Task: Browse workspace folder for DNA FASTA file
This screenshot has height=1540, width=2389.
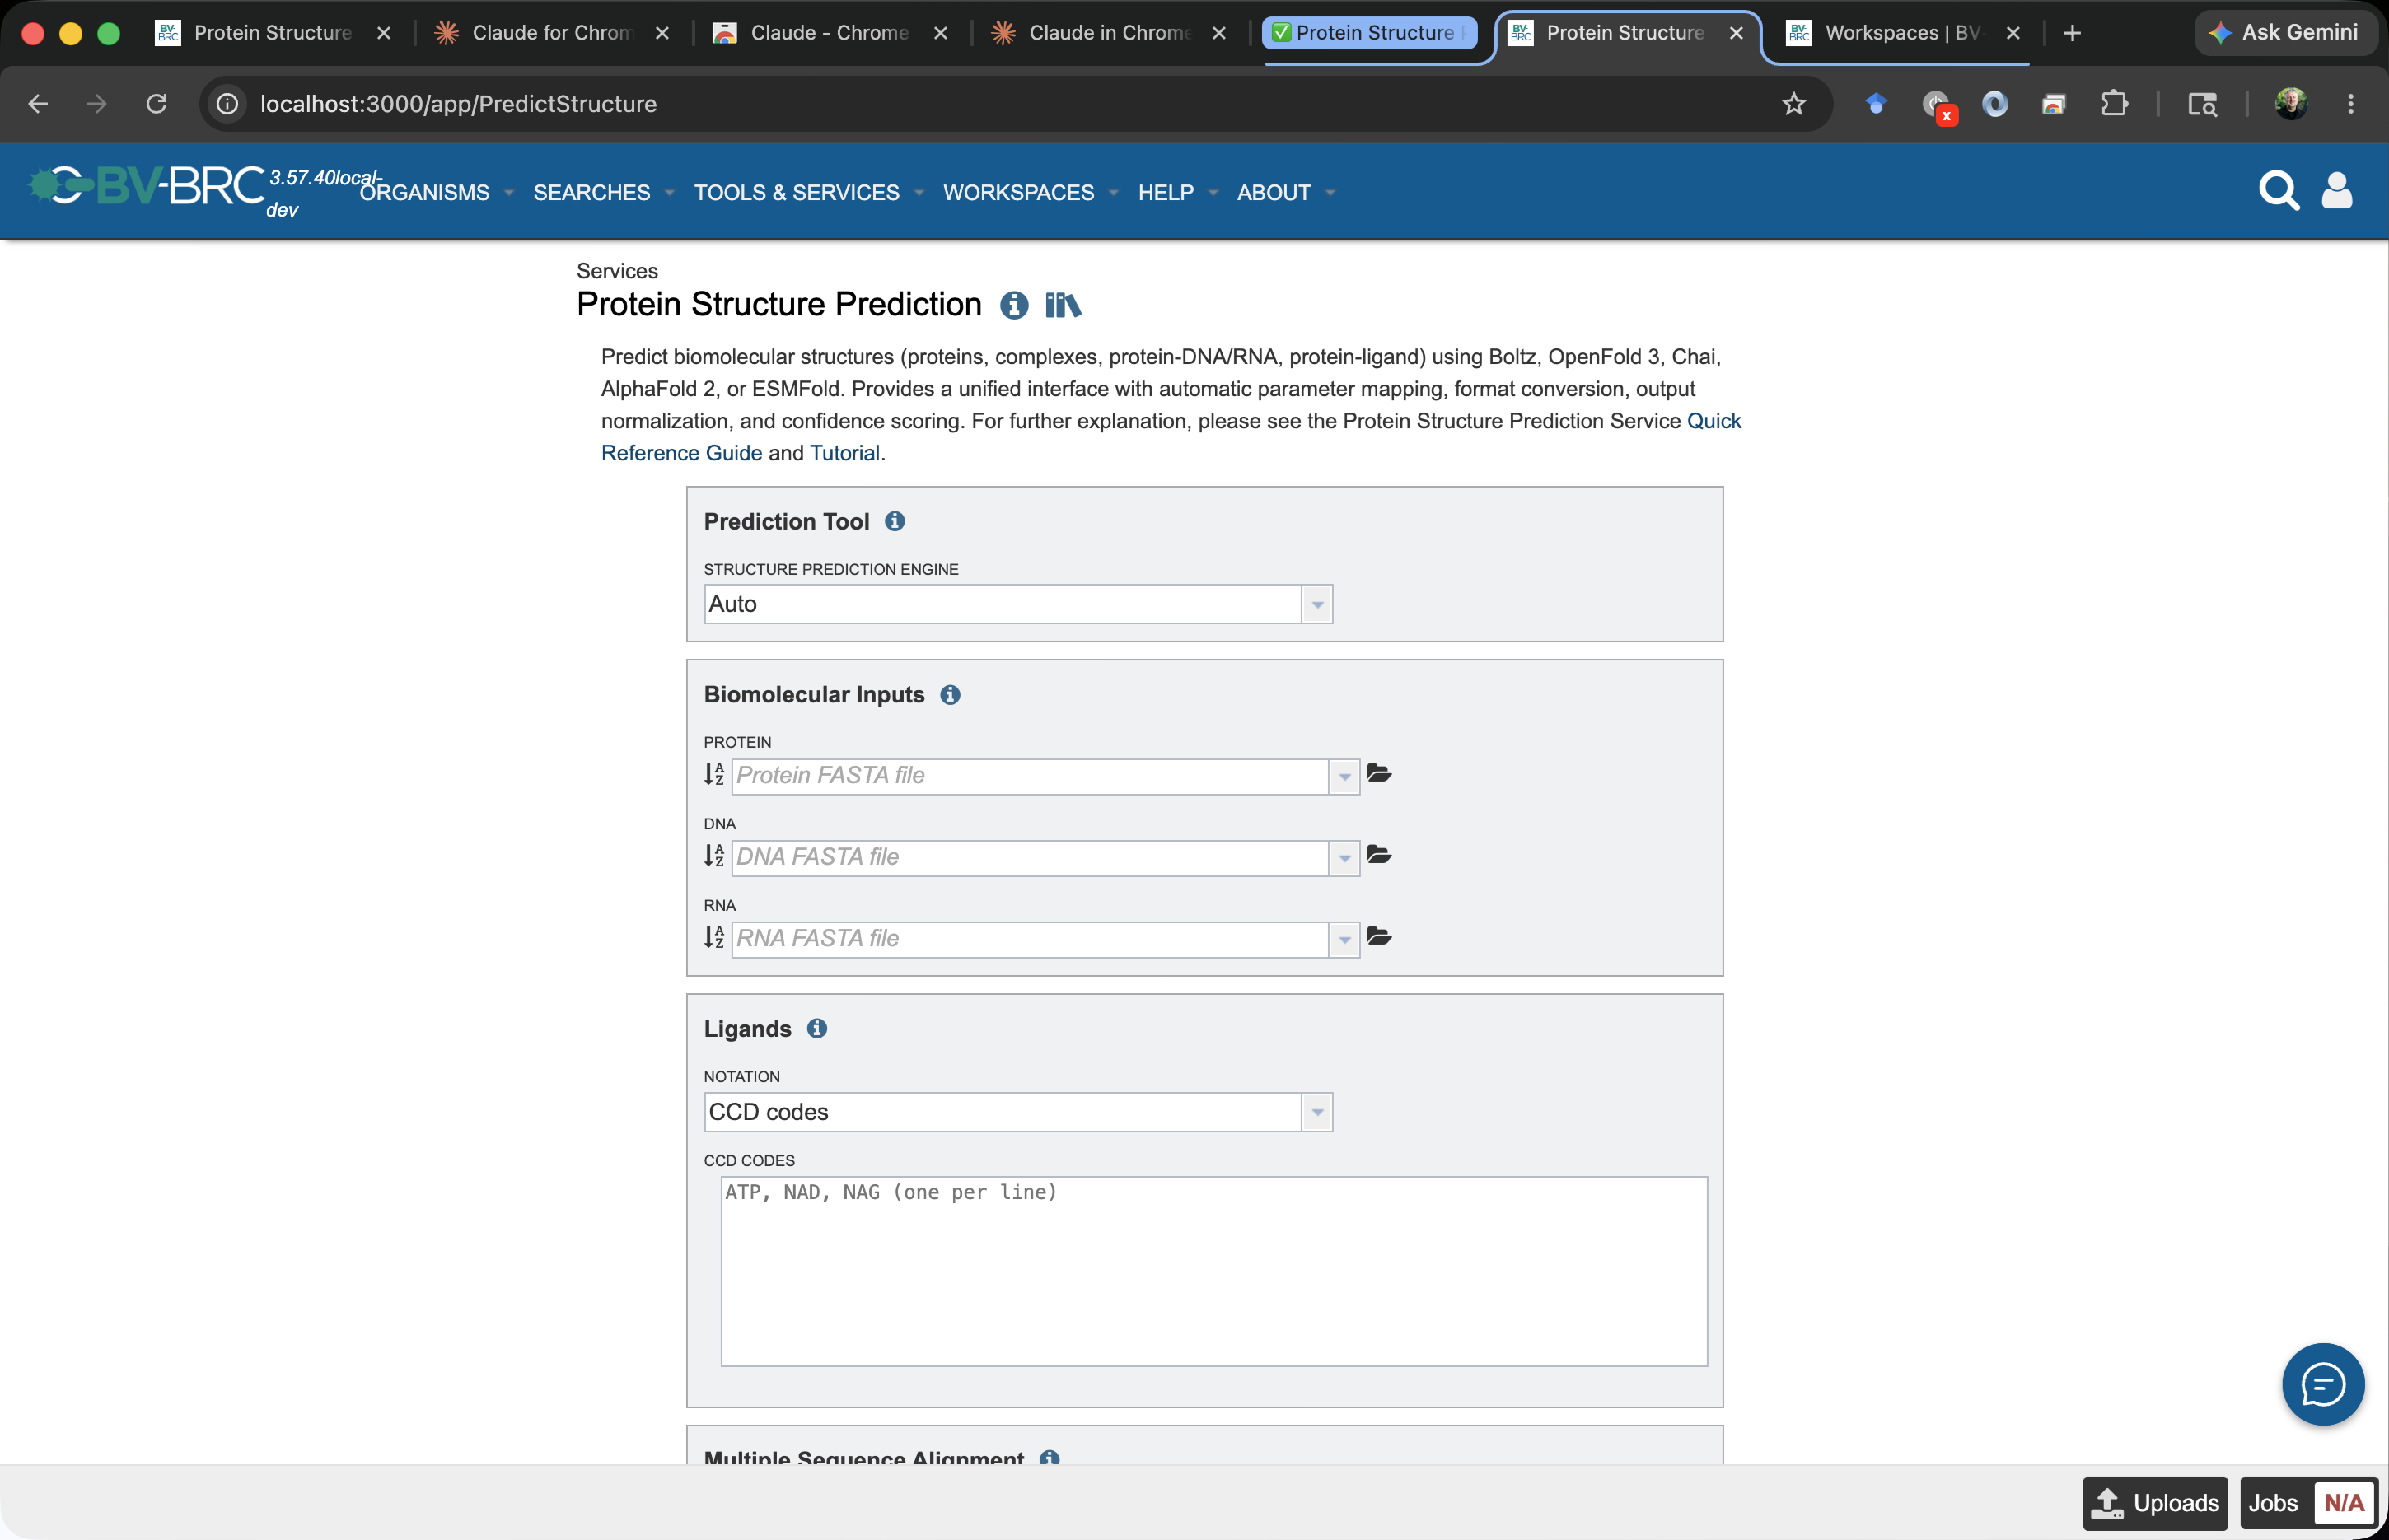Action: 1379,855
